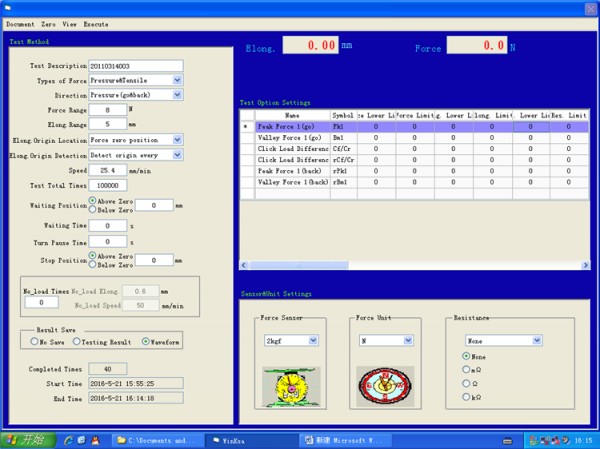The image size is (600, 449).
Task: Open the Execute menu
Action: click(x=95, y=23)
